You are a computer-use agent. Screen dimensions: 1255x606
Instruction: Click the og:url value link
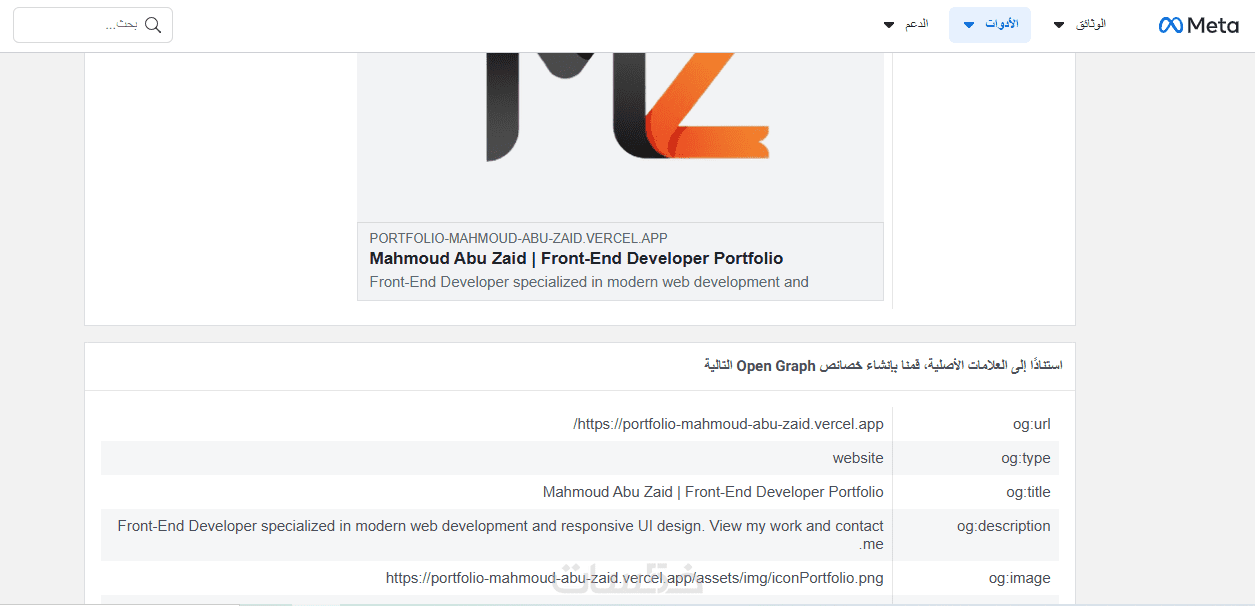tap(728, 424)
